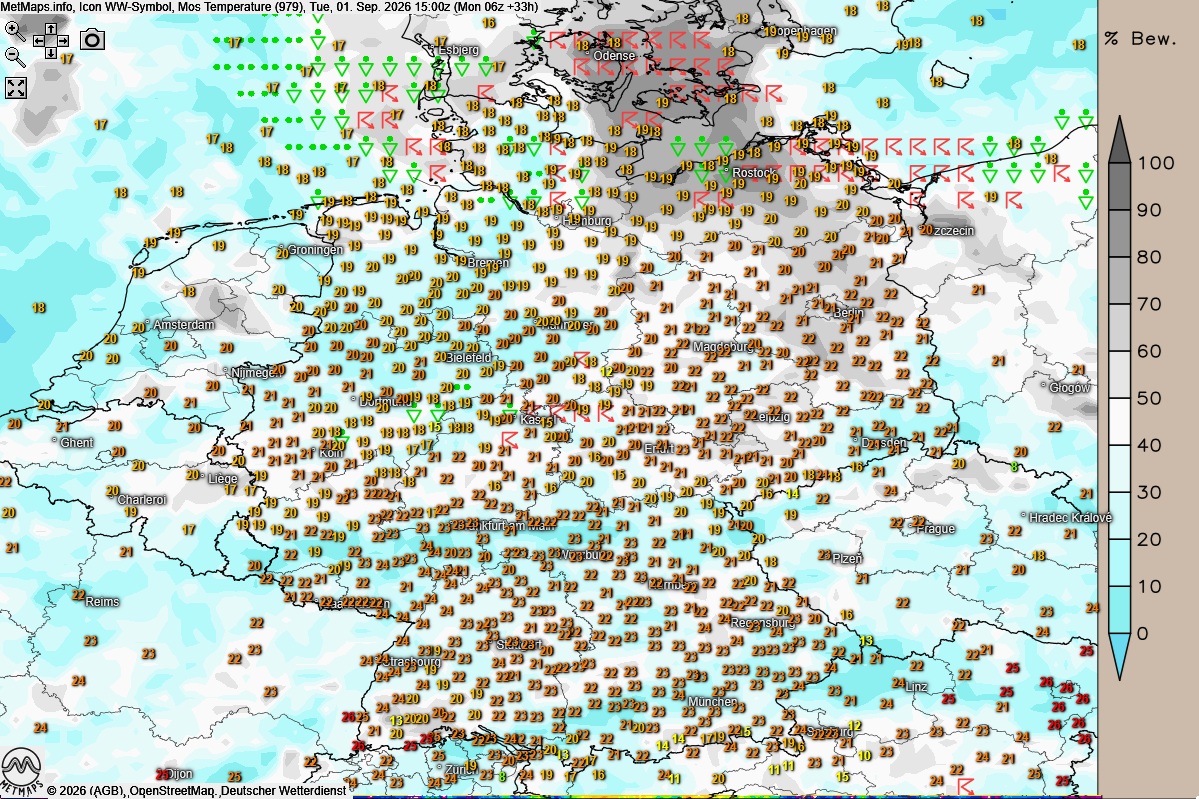The height and width of the screenshot is (799, 1199).
Task: Click the Prague city label
Action: [x=935, y=529]
